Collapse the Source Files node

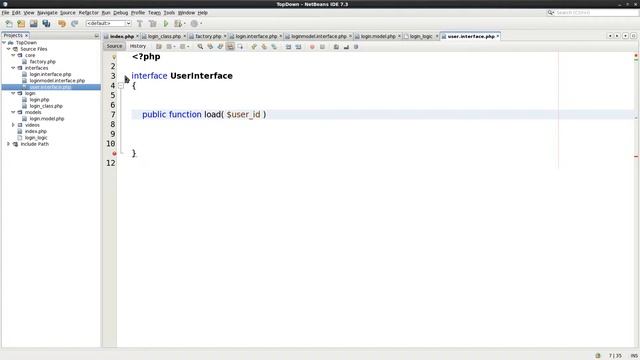coord(9,49)
